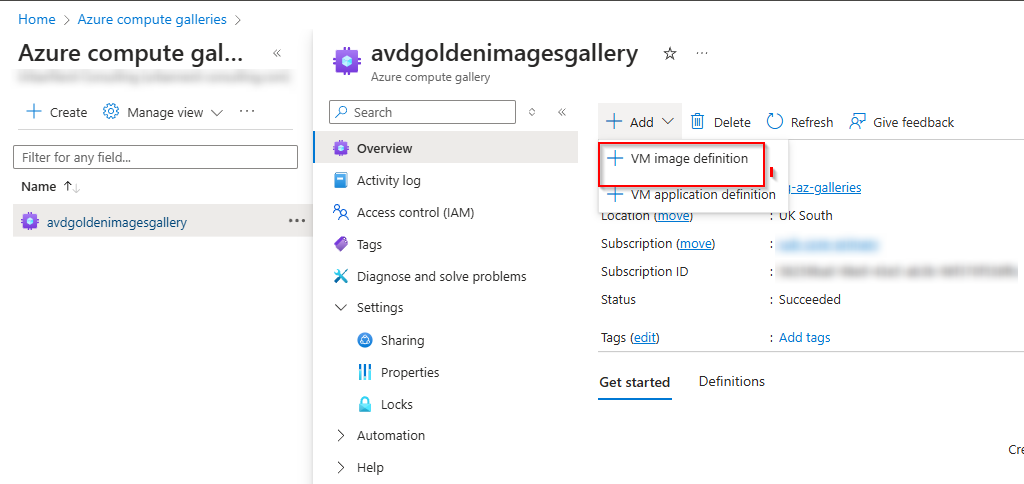The height and width of the screenshot is (484, 1024).
Task: Click the Add tags link
Action: pos(804,338)
